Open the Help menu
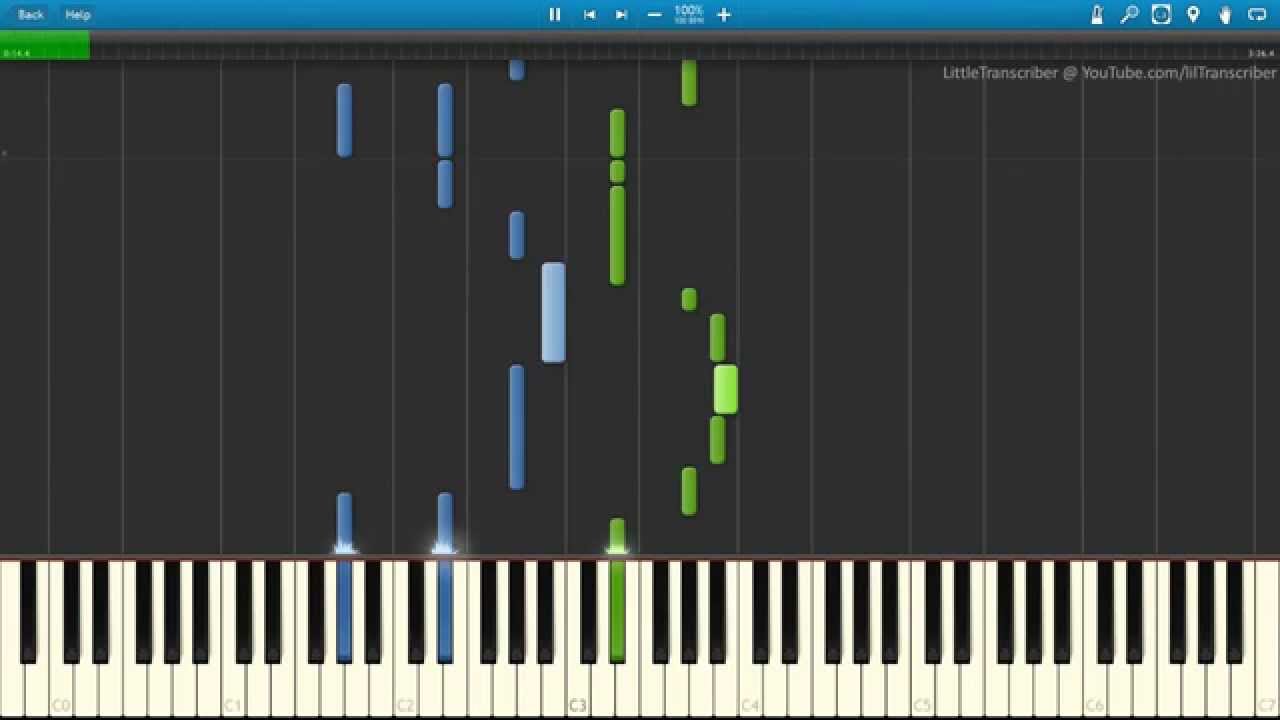The width and height of the screenshot is (1280, 720). click(78, 14)
